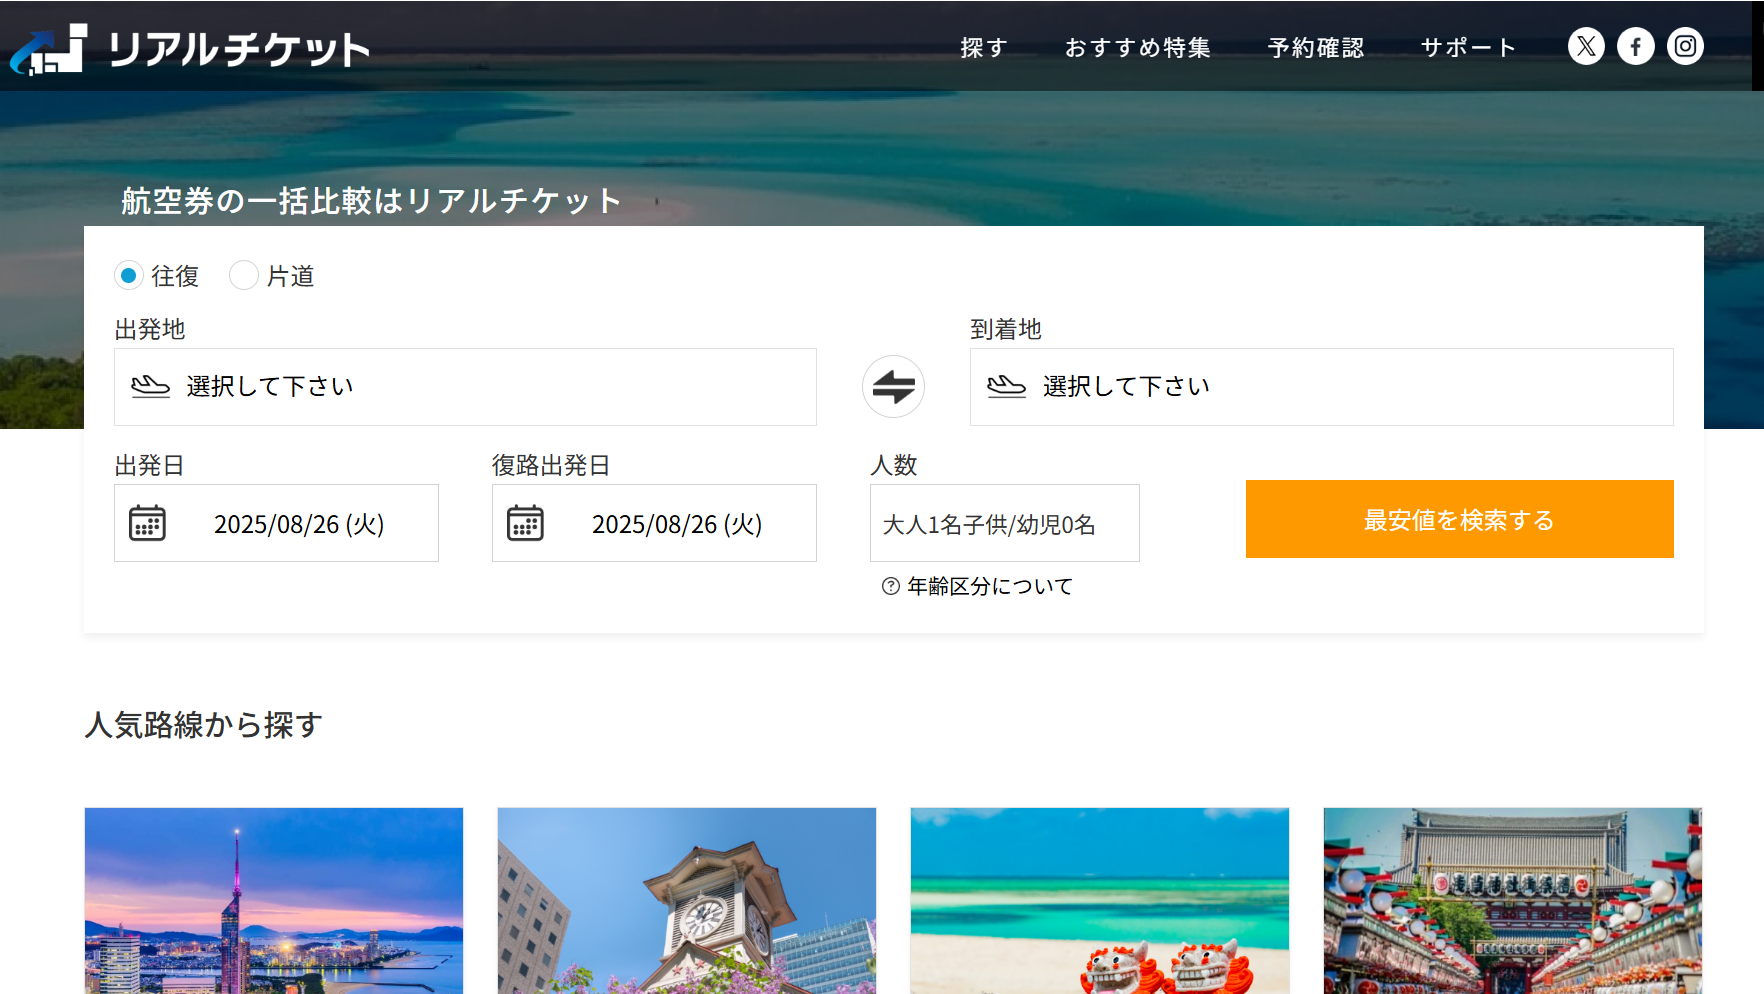Open the 年齢区分について link
The image size is (1764, 994).
click(989, 586)
